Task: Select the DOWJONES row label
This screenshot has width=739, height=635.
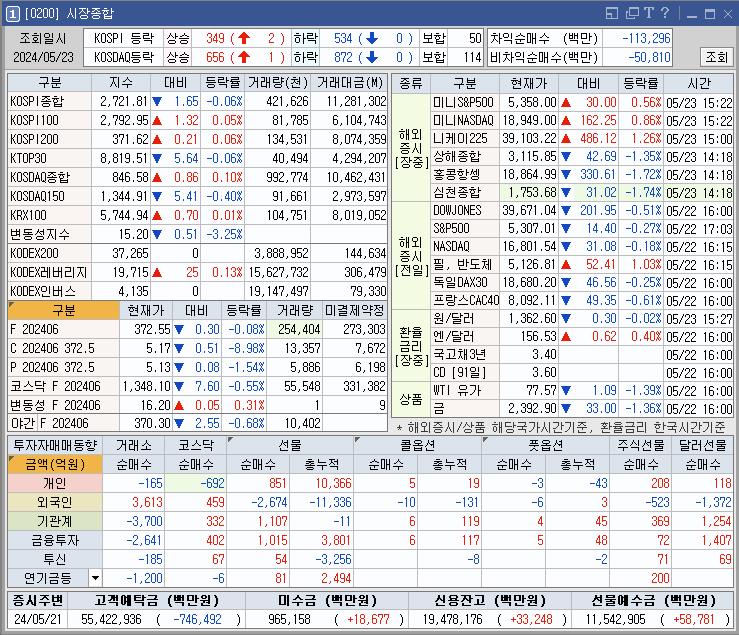Action: click(x=465, y=210)
